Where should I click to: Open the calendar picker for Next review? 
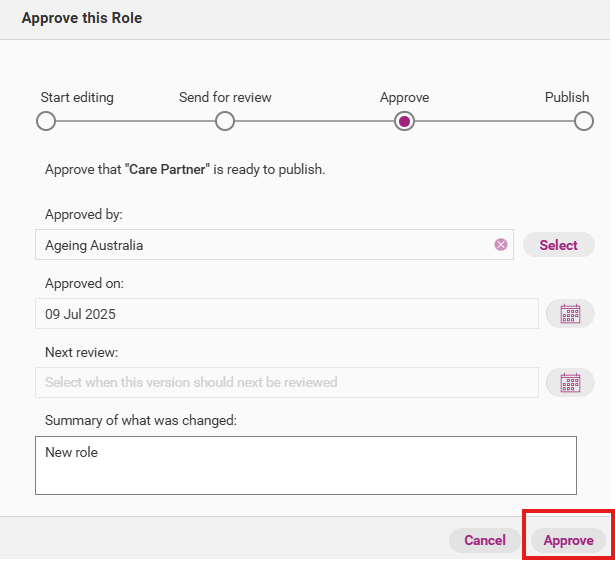[x=570, y=382]
